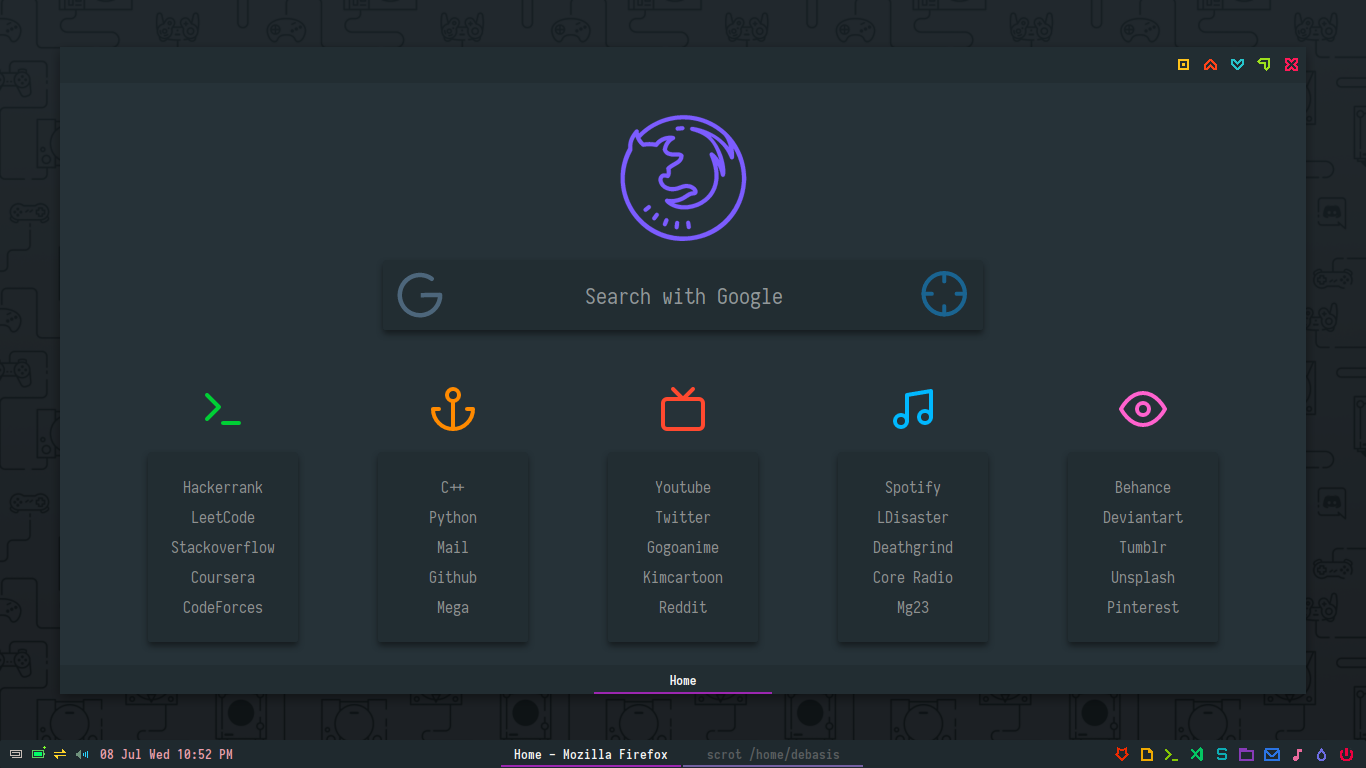Screen dimensions: 1366x768
Task: Open the Python link
Action: click(453, 517)
